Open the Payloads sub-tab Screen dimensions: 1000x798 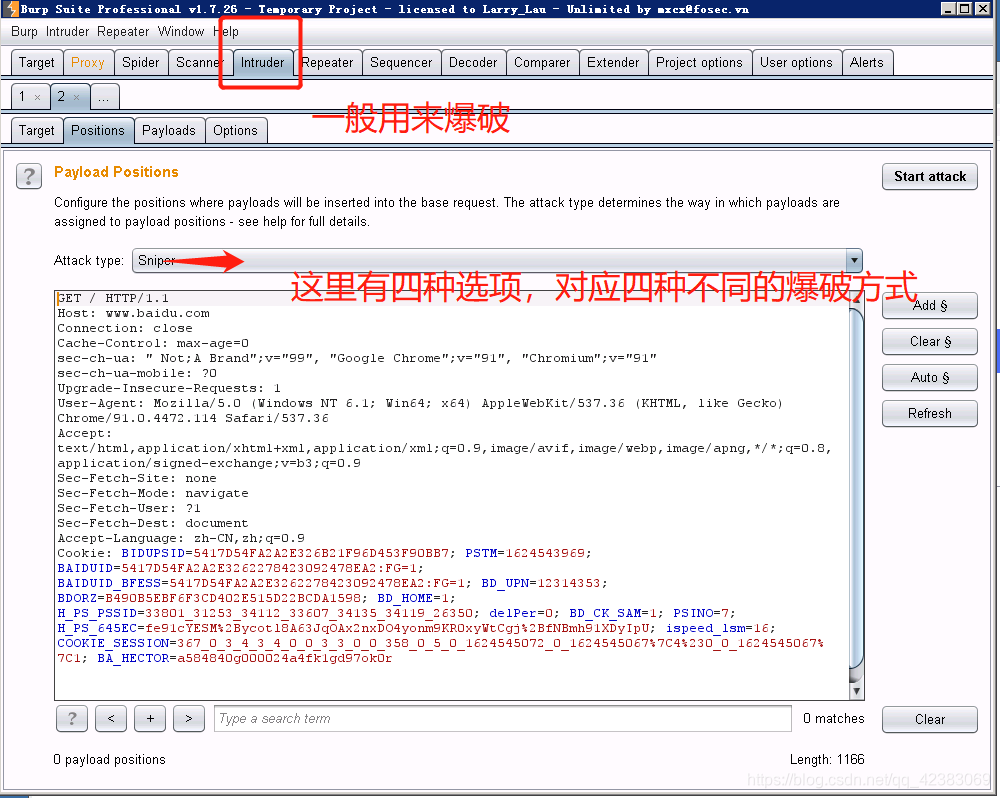click(169, 130)
